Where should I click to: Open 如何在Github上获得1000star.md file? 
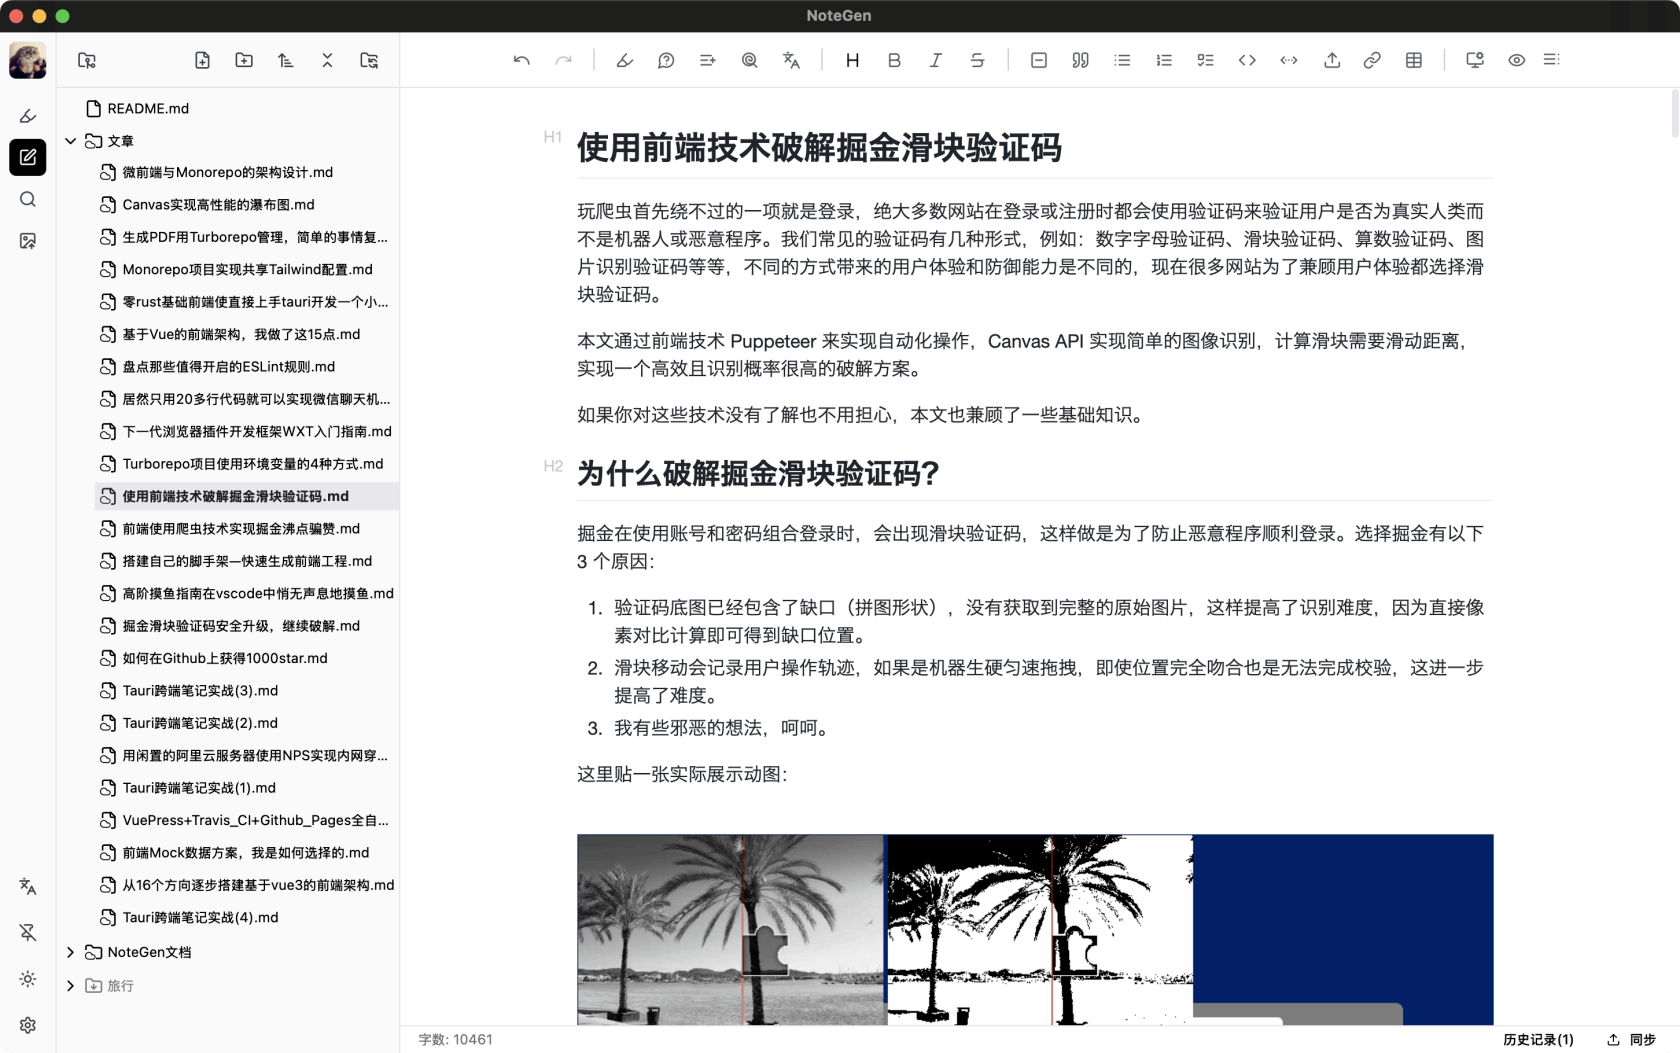pyautogui.click(x=224, y=658)
